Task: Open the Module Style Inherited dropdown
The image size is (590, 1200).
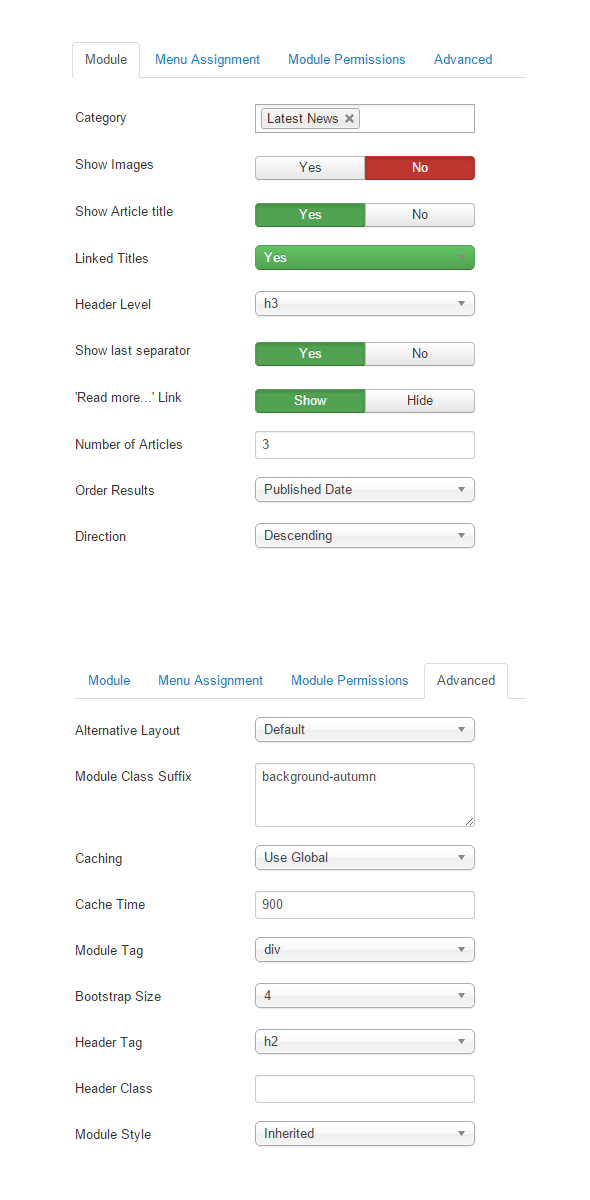Action: [365, 1134]
